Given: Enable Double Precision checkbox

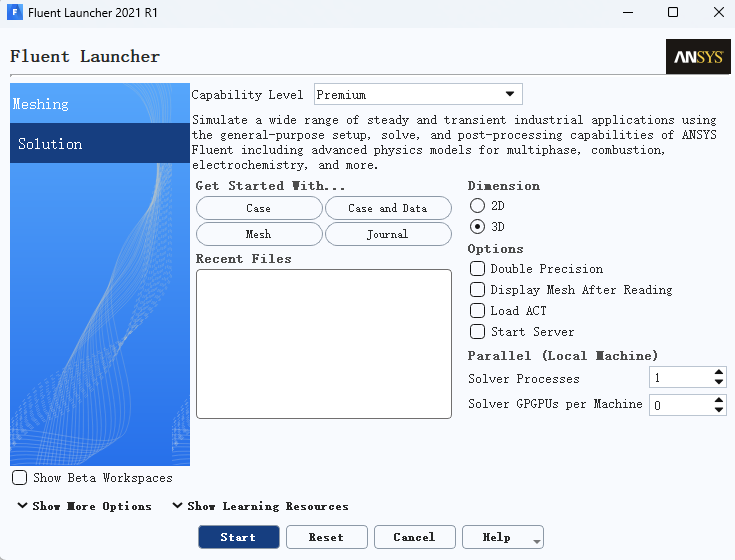Looking at the screenshot, I should point(477,269).
